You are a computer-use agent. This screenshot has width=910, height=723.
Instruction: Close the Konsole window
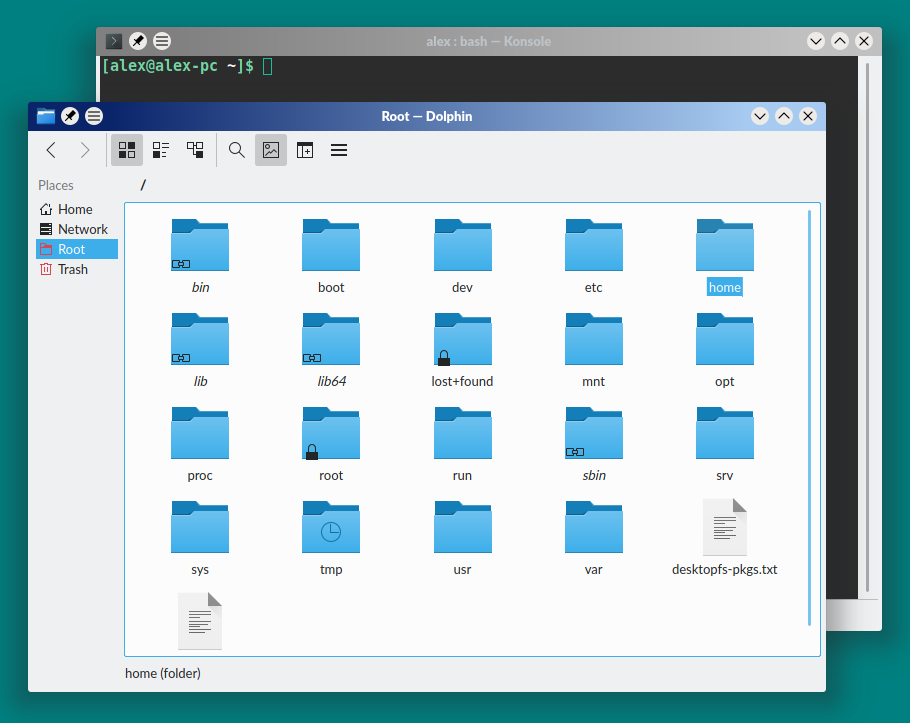pos(864,41)
